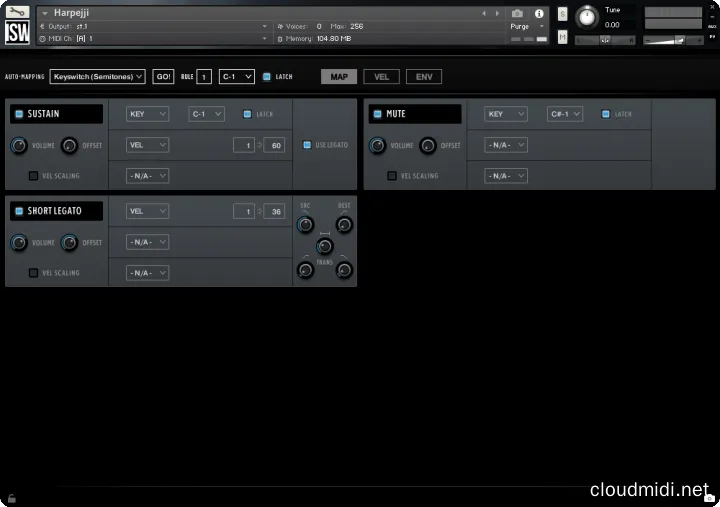Click the ISW logo

point(17,33)
